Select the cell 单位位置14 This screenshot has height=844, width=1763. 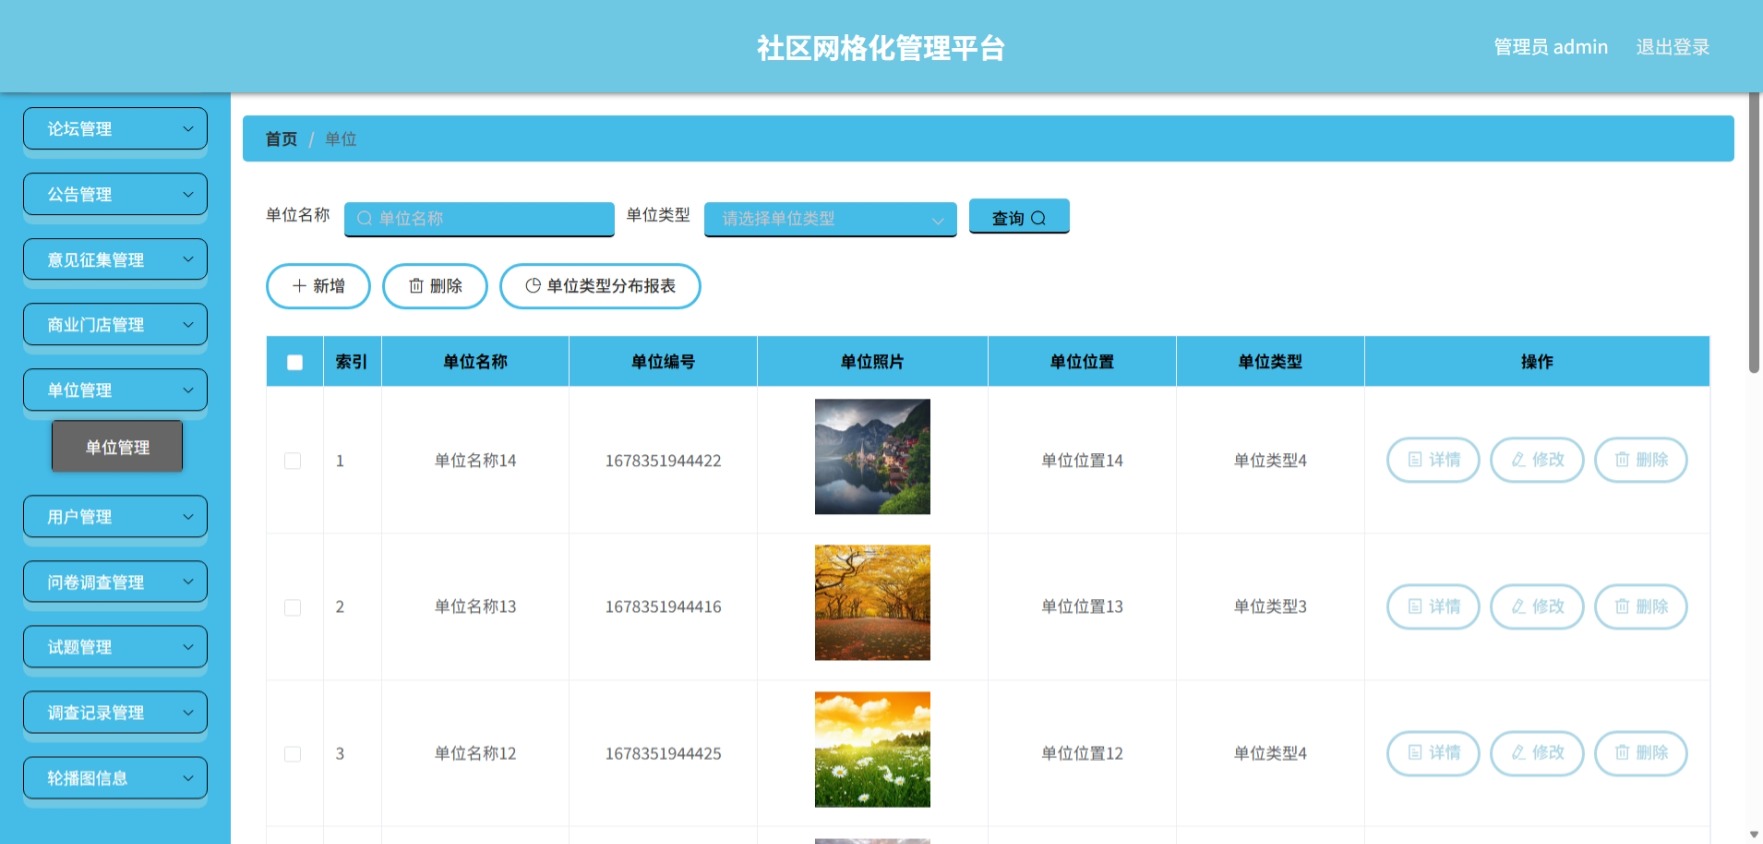click(x=1082, y=461)
